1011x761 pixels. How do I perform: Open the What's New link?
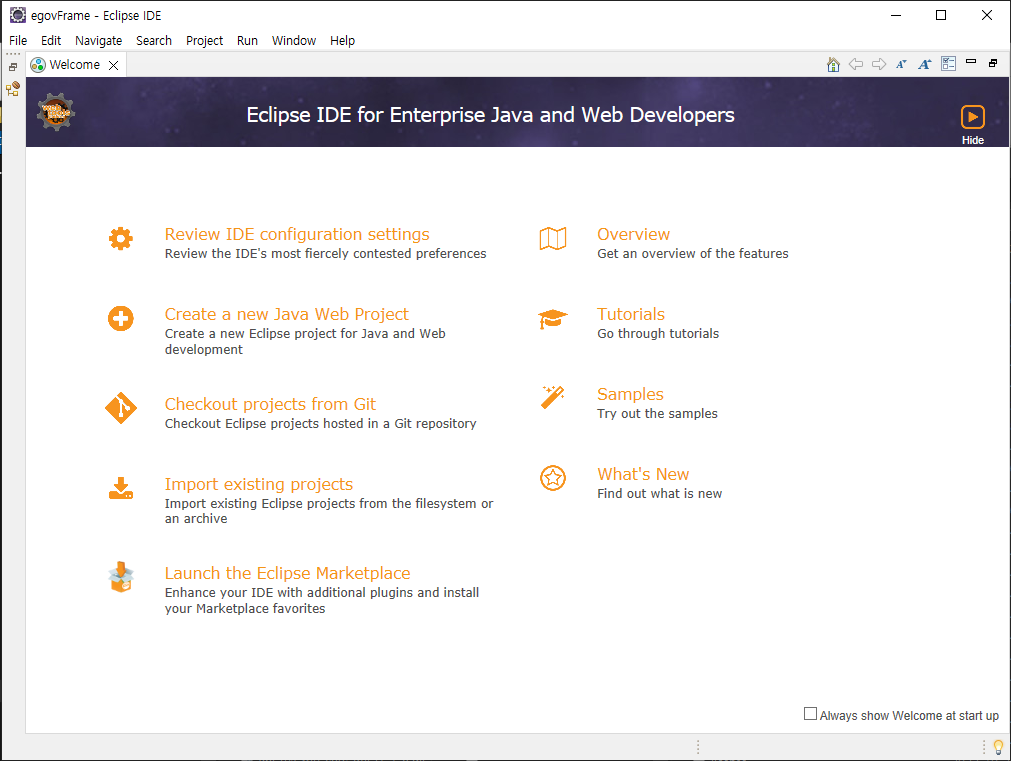pyautogui.click(x=643, y=474)
